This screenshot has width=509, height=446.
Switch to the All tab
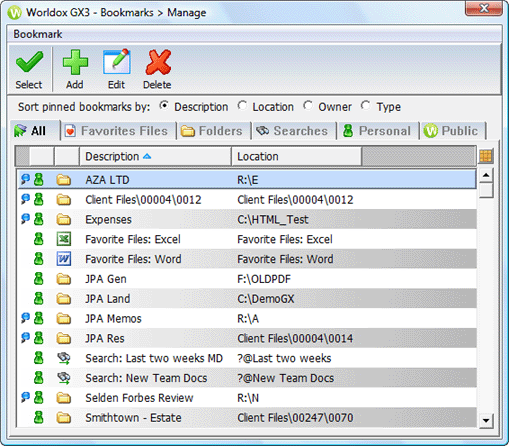click(x=35, y=131)
